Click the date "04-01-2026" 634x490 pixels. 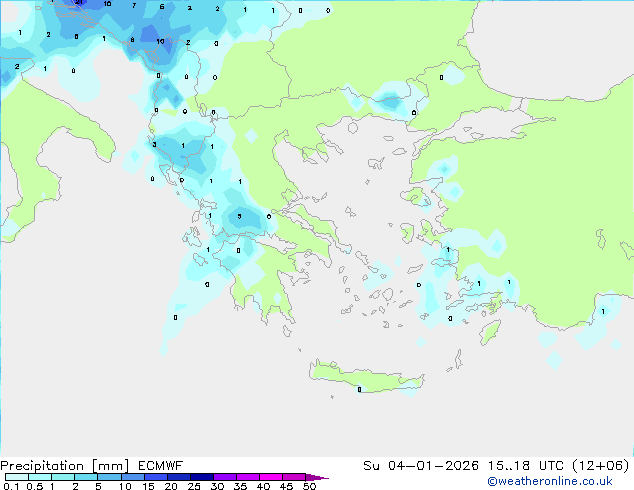[x=433, y=466]
